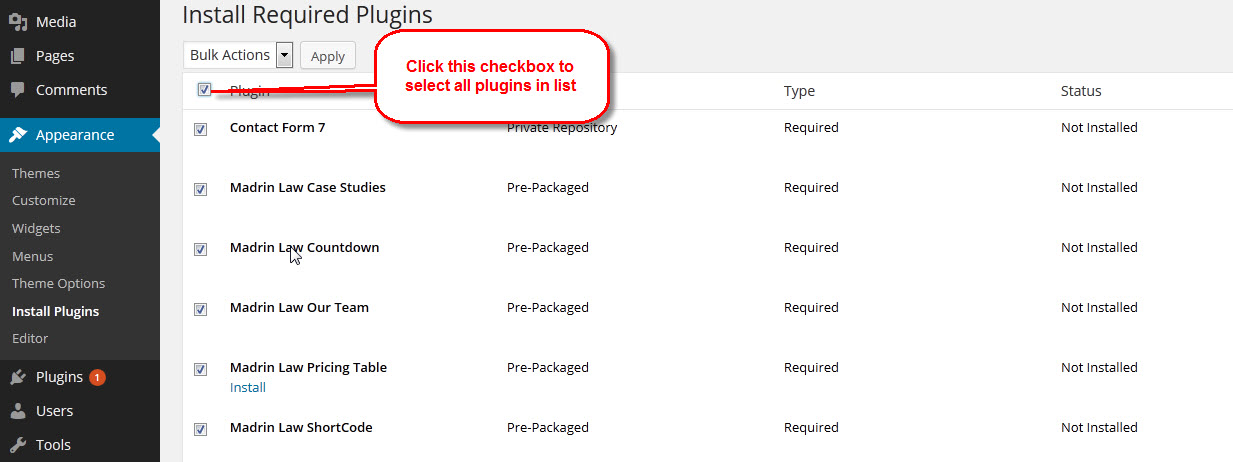The height and width of the screenshot is (462, 1233).
Task: Open Comments via its speech bubble icon
Action: coord(18,90)
